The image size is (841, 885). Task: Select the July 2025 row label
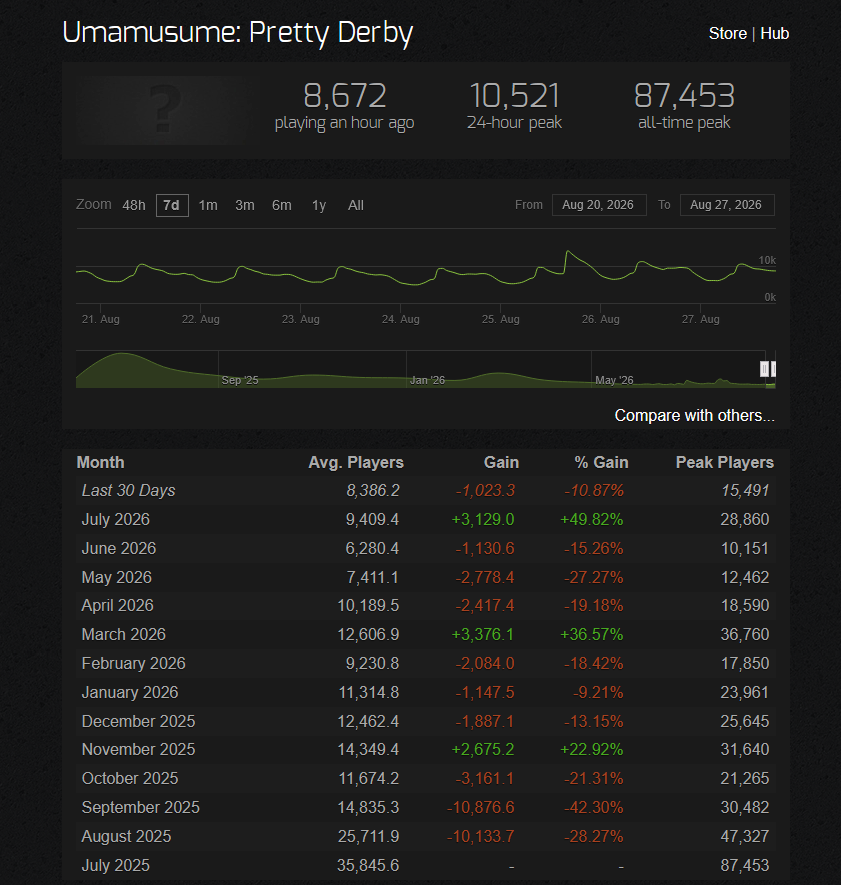pos(116,865)
